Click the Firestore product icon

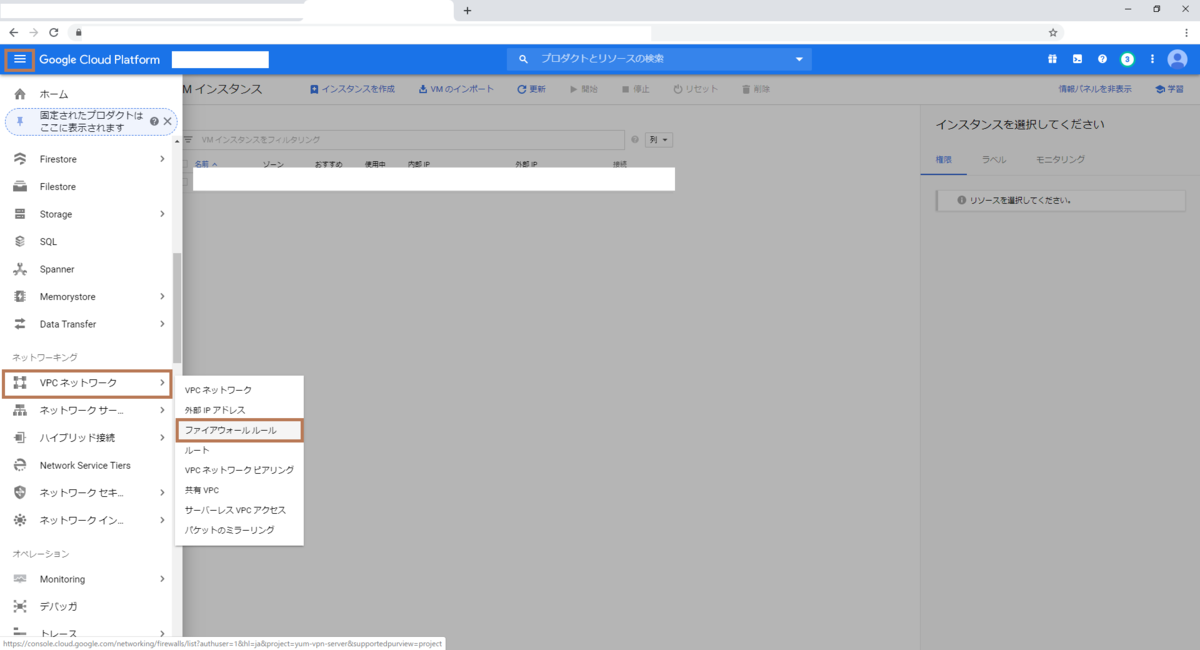20,159
